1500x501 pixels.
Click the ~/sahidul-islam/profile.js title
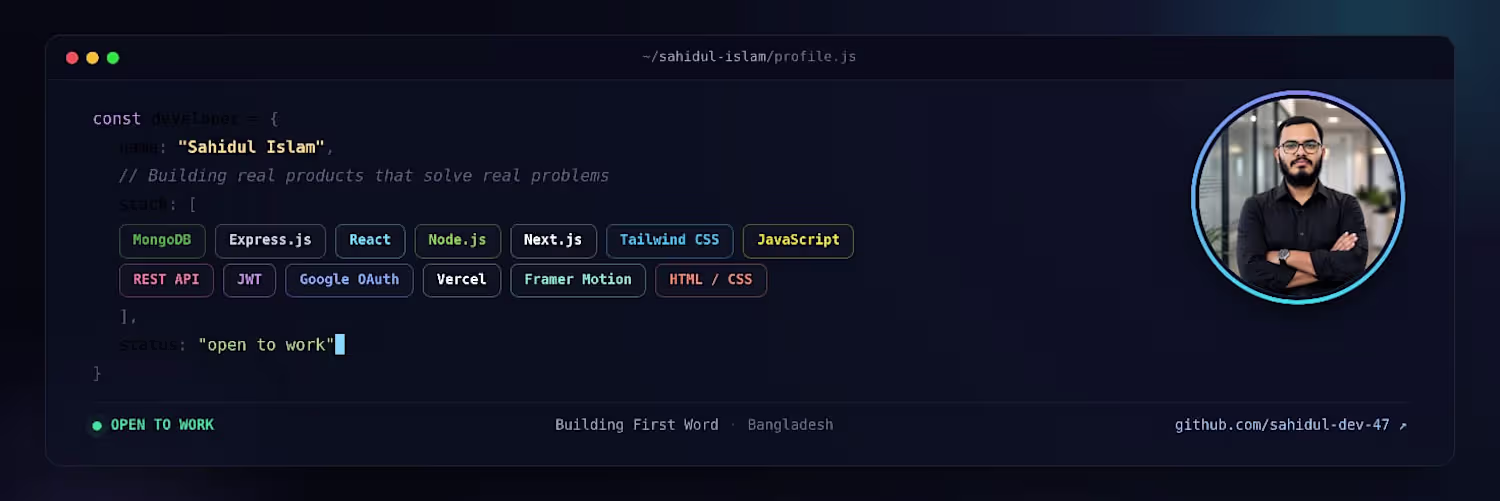pos(749,57)
